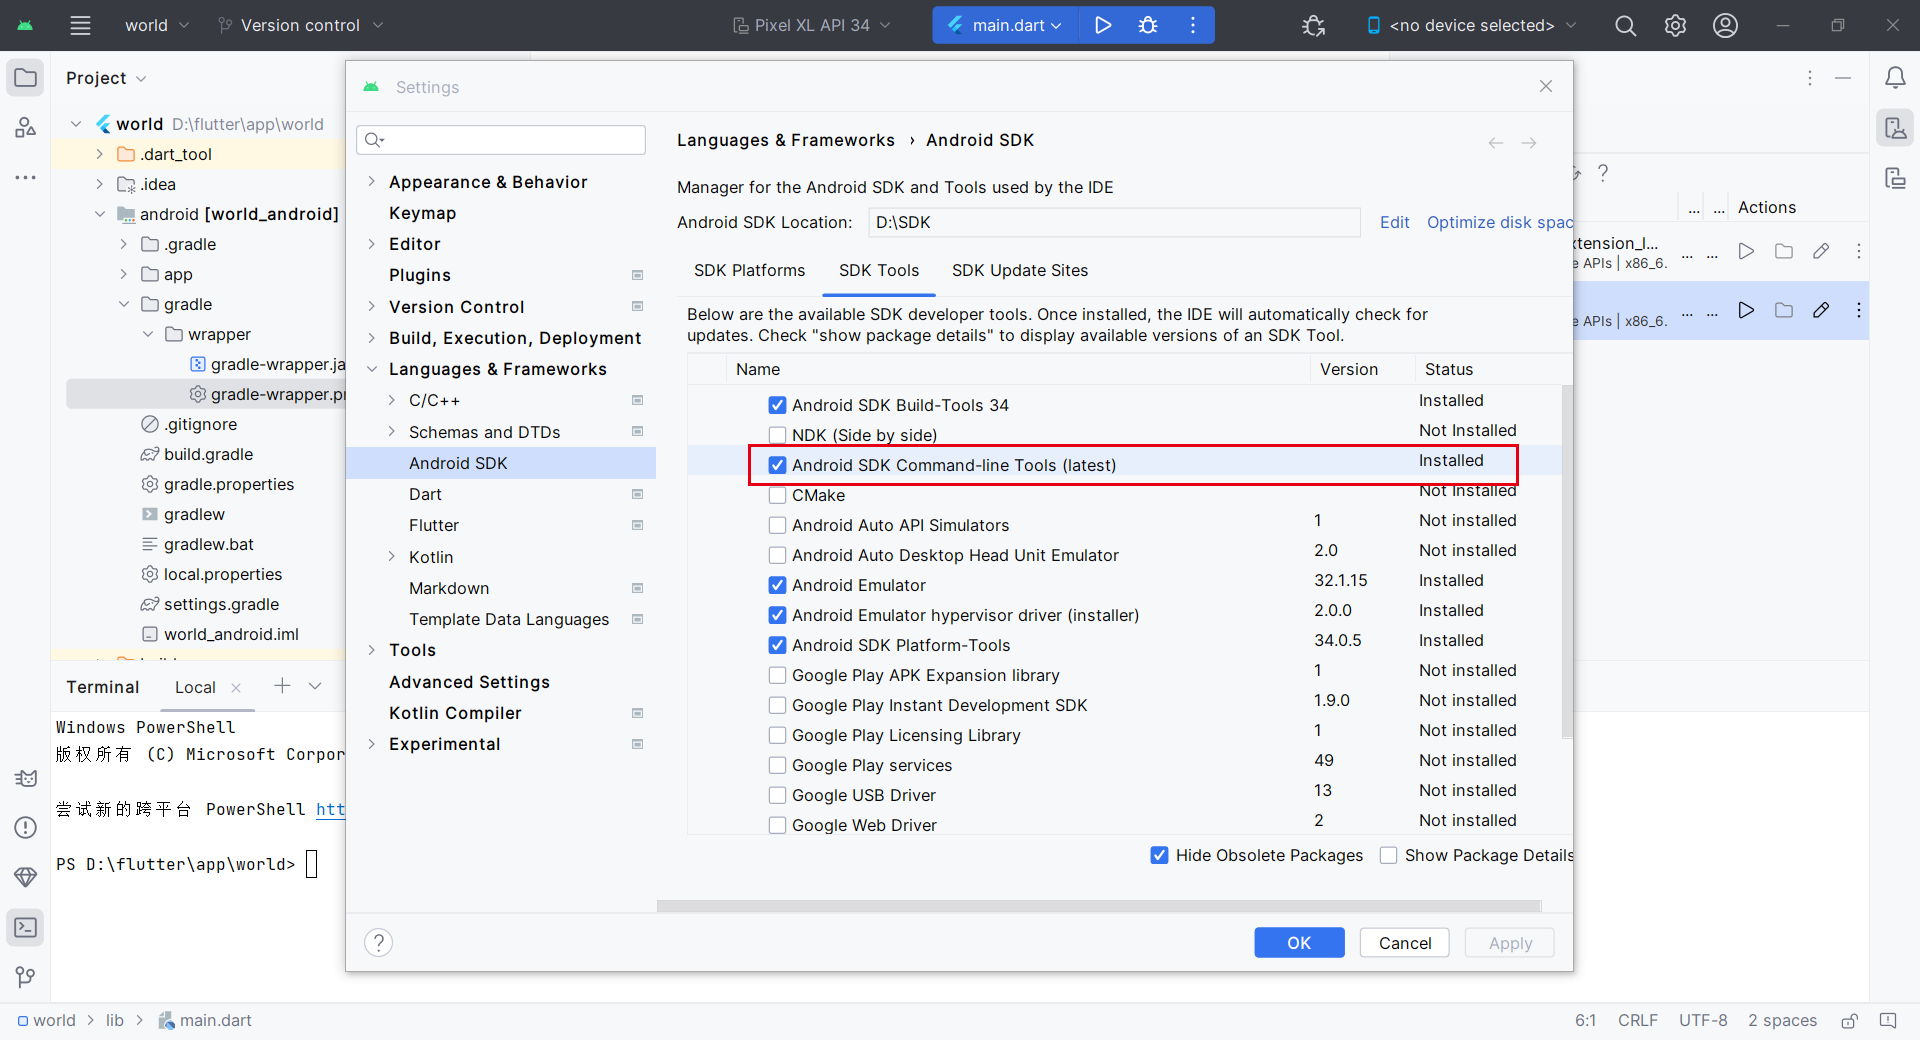
Task: Show more tool windows ellipsis
Action: point(25,177)
